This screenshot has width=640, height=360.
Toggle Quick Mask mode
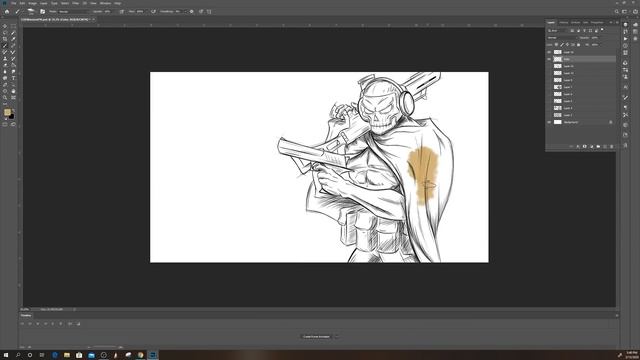pos(5,124)
